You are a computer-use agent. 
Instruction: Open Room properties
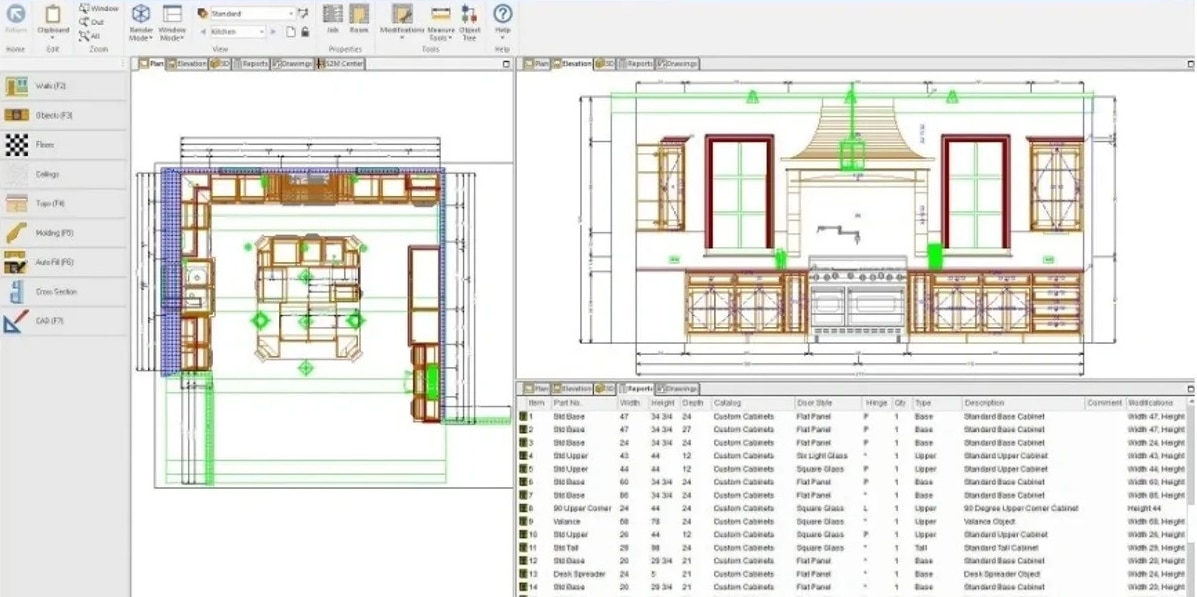click(359, 19)
